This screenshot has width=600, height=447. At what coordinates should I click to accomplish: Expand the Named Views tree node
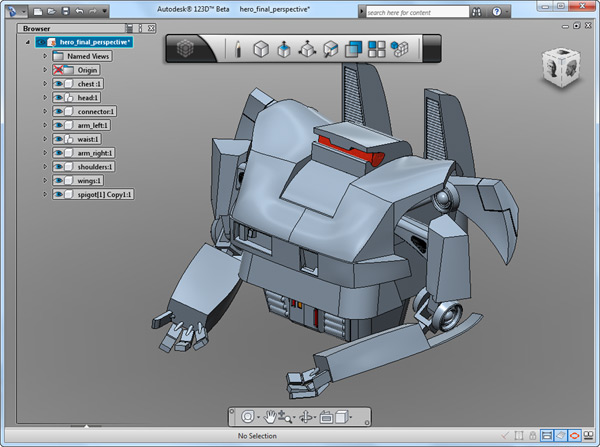tap(45, 57)
